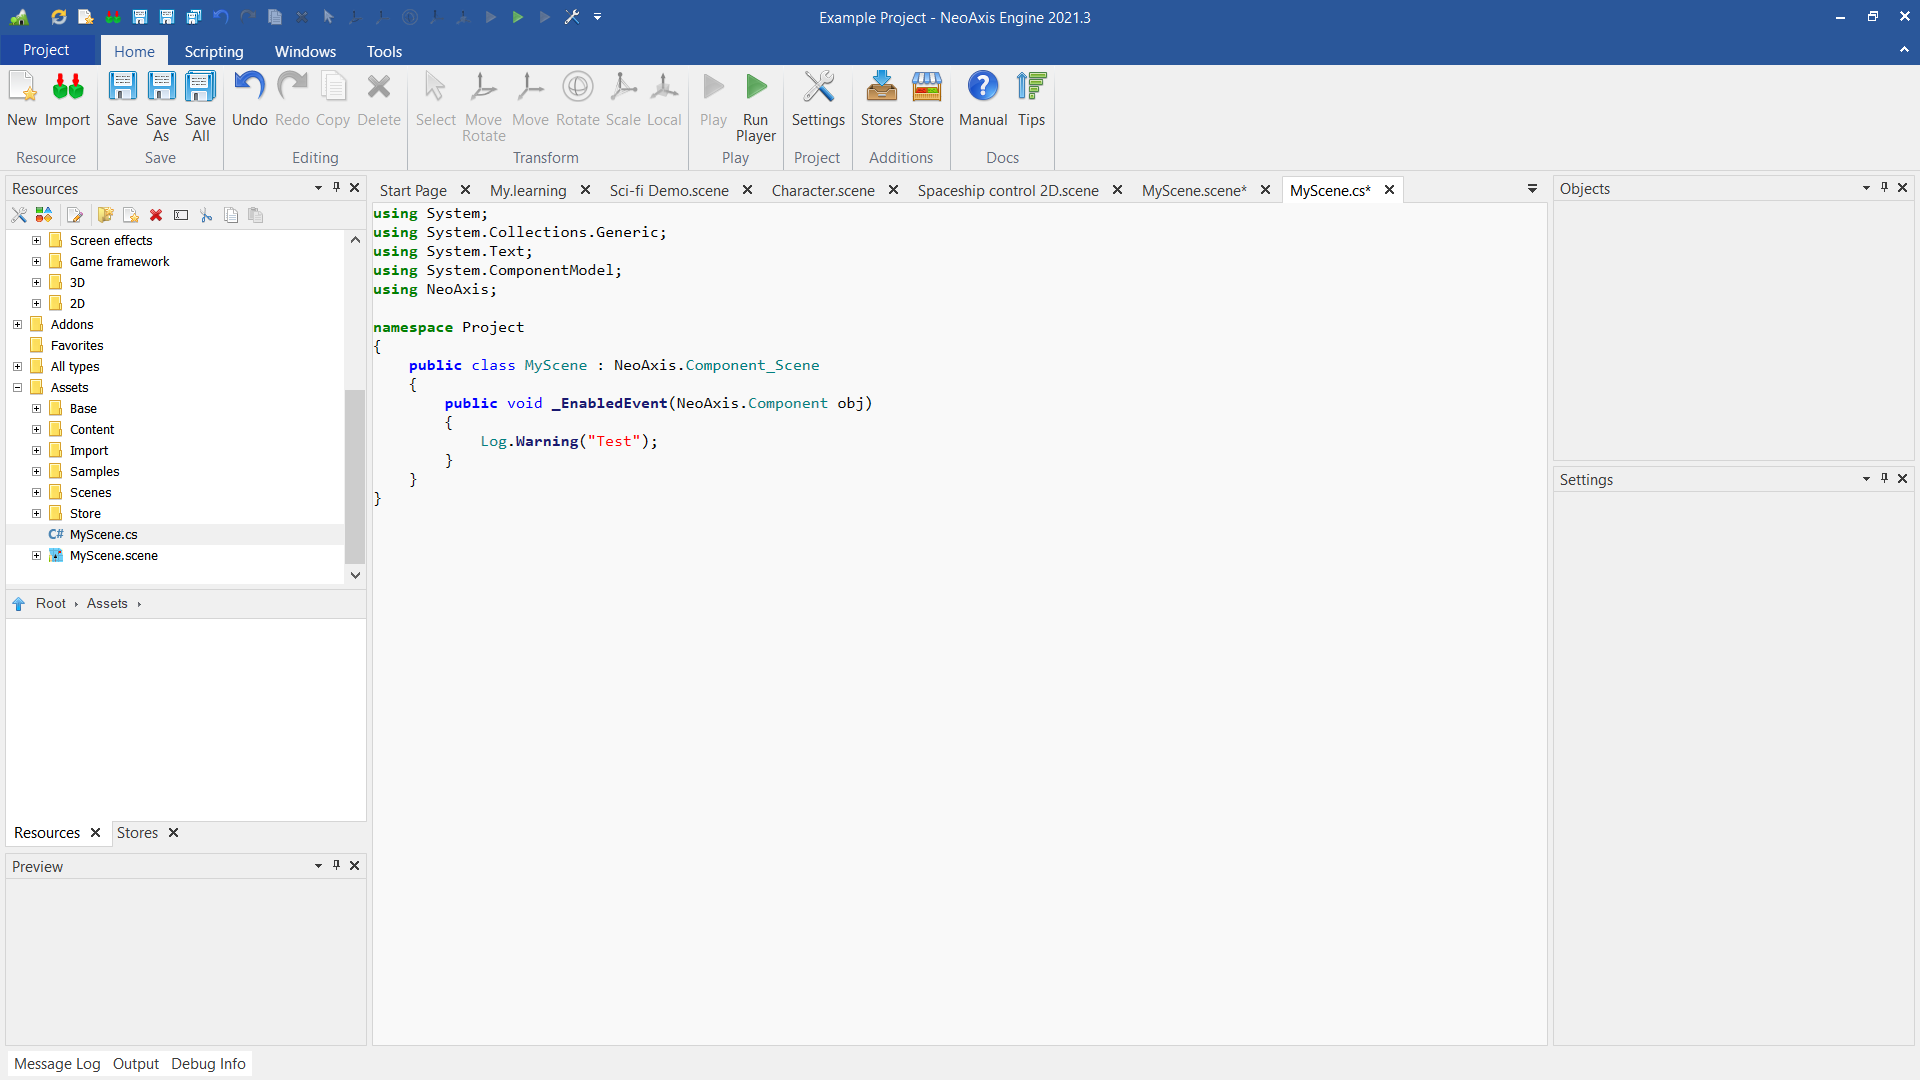Click Root in the breadcrumb path
This screenshot has width=1920, height=1080.
coord(50,603)
